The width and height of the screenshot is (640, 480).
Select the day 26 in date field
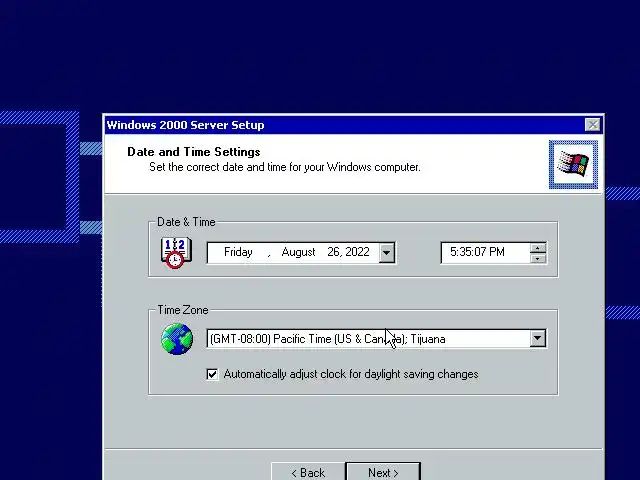333,252
